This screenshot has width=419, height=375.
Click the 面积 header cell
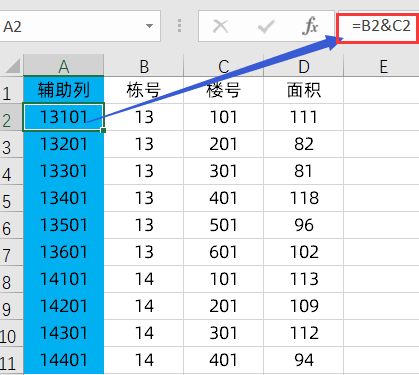[304, 90]
